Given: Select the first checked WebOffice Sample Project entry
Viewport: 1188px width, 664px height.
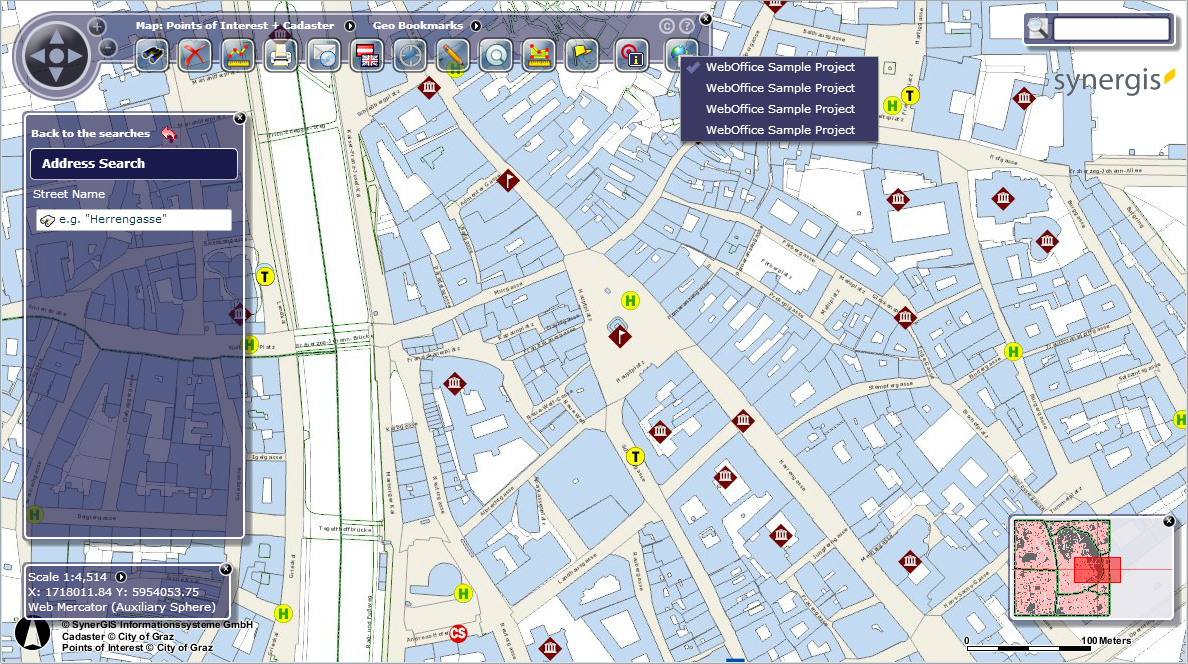Looking at the screenshot, I should [780, 67].
